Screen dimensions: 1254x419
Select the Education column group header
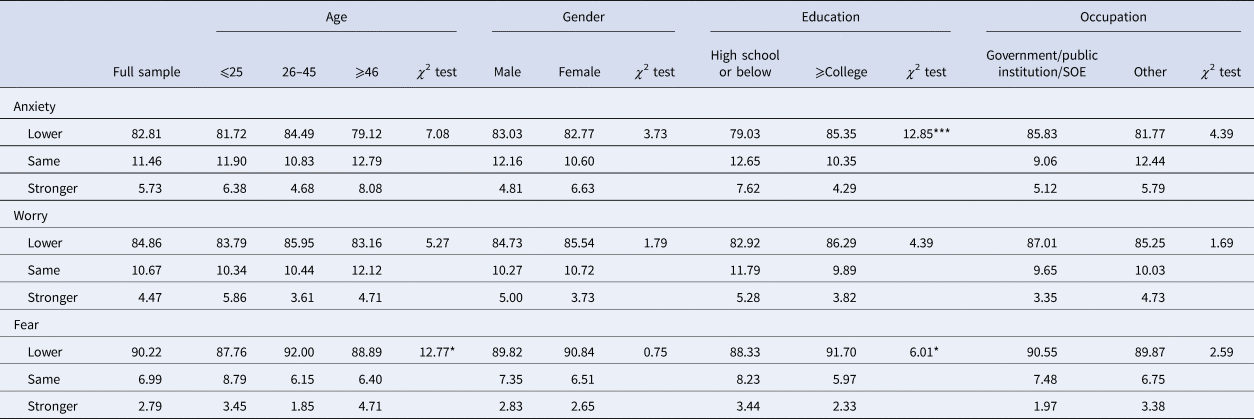pyautogui.click(x=830, y=17)
